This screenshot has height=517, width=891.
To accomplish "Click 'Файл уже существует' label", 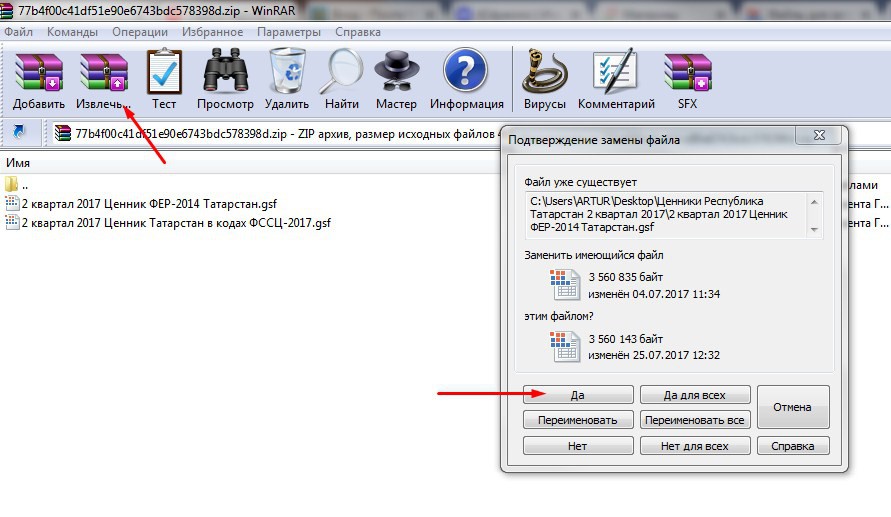I will coord(580,182).
